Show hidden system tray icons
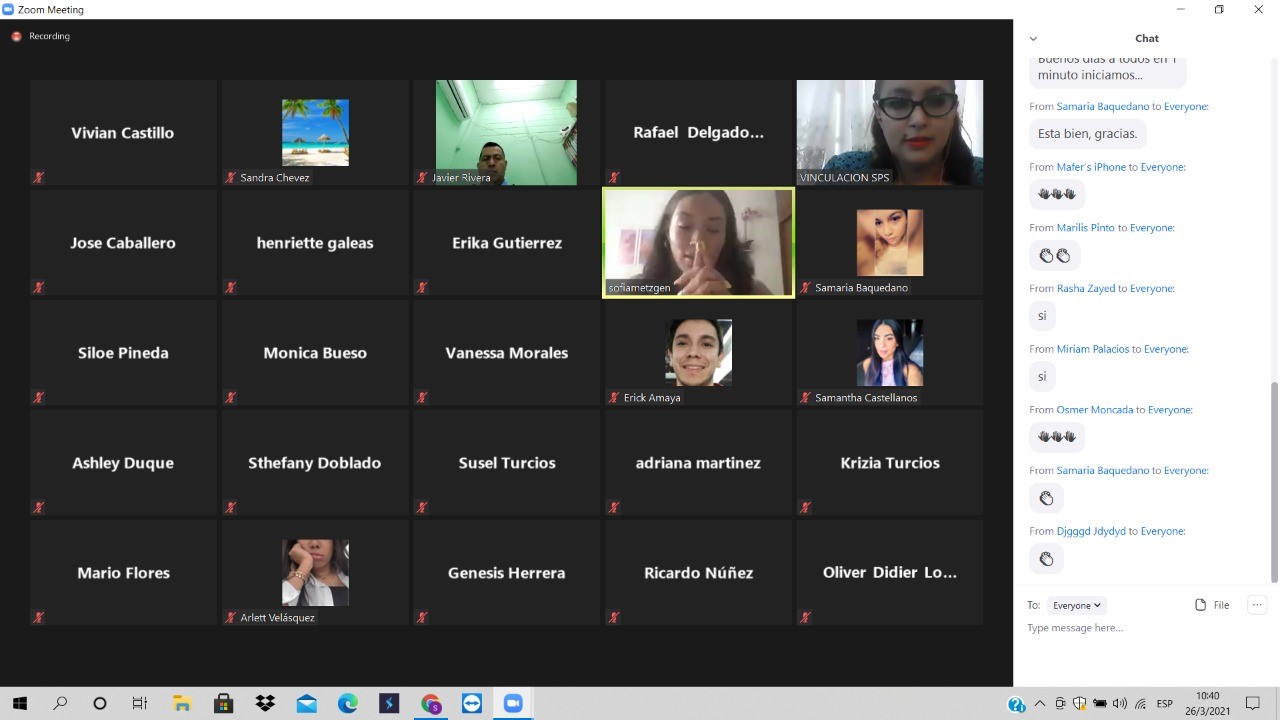 tap(1040, 704)
